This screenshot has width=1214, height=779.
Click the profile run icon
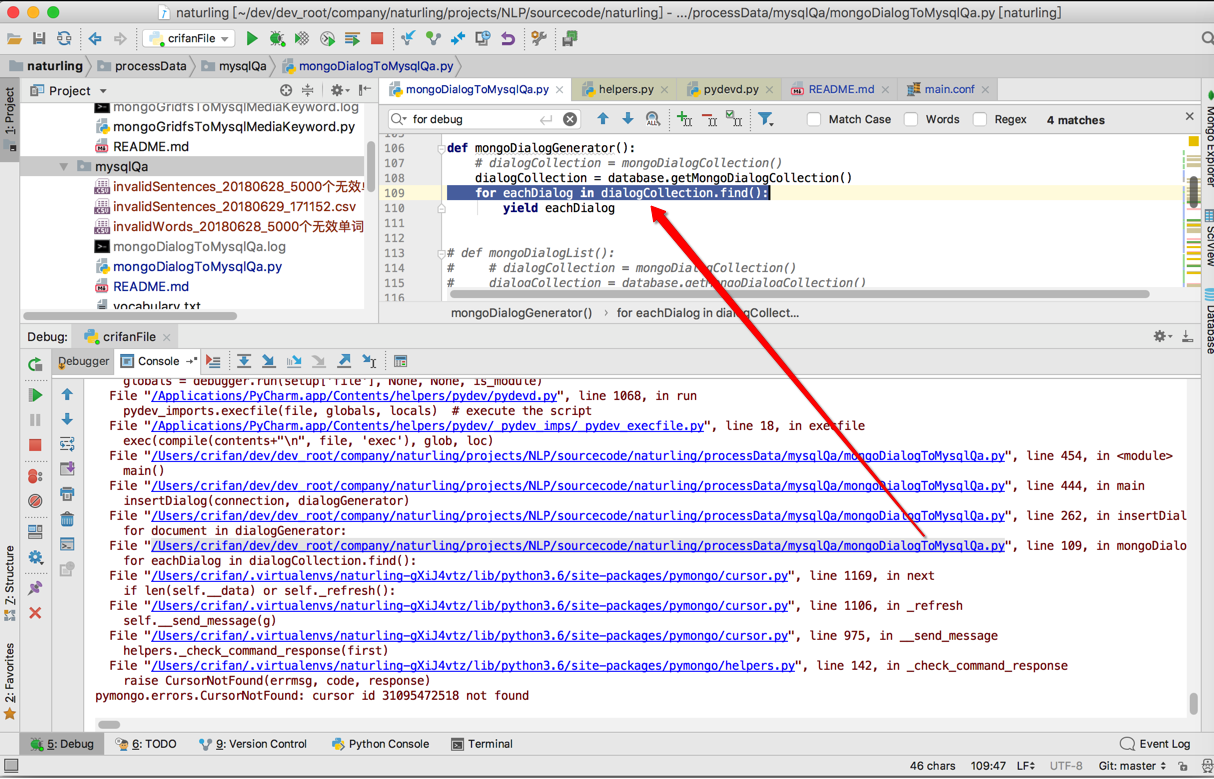327,39
